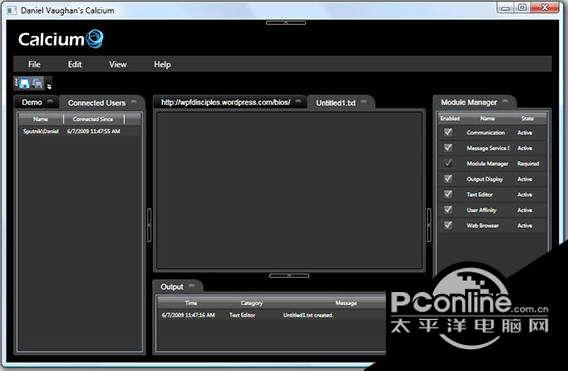Select the Text Editor module name
This screenshot has height=371, width=568.
pos(480,195)
